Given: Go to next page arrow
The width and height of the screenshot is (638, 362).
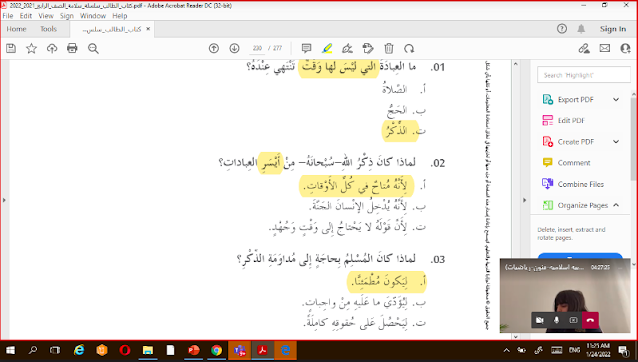Looking at the screenshot, I should 234,48.
